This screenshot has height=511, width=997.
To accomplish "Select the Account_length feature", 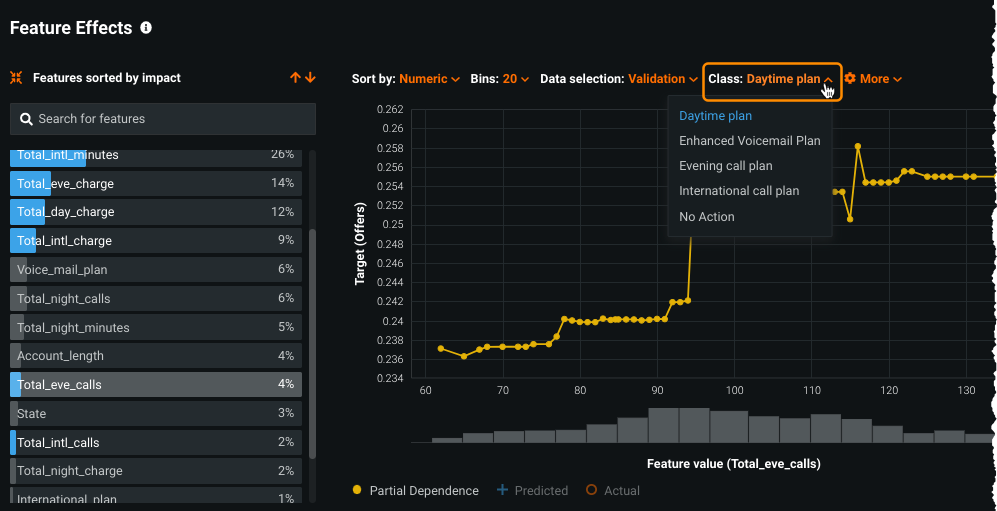I will click(x=156, y=356).
